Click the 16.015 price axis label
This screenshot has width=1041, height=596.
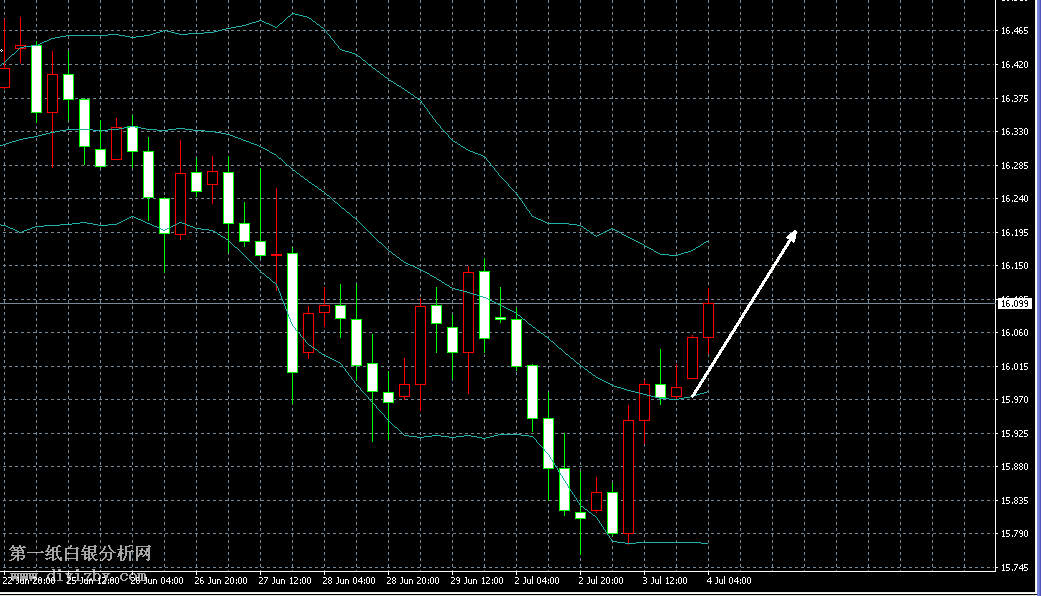(x=1014, y=367)
